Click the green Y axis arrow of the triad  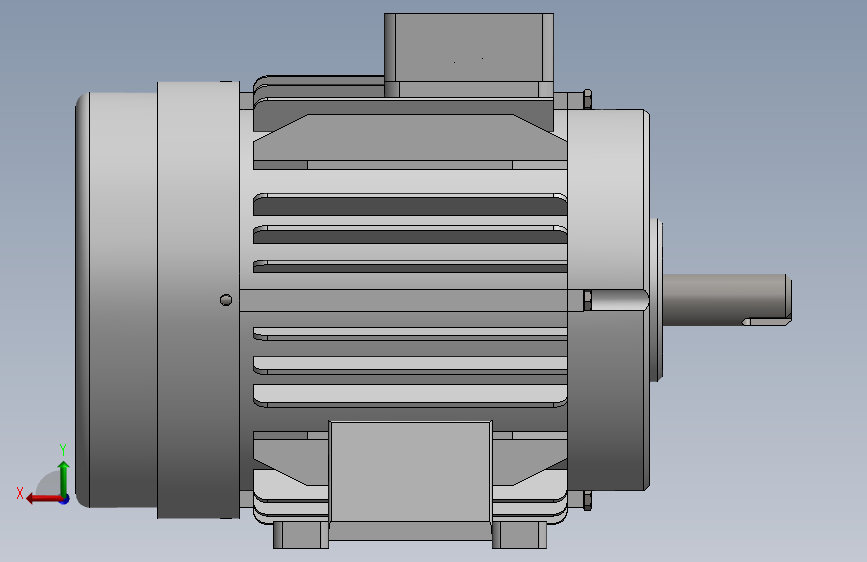click(x=64, y=478)
